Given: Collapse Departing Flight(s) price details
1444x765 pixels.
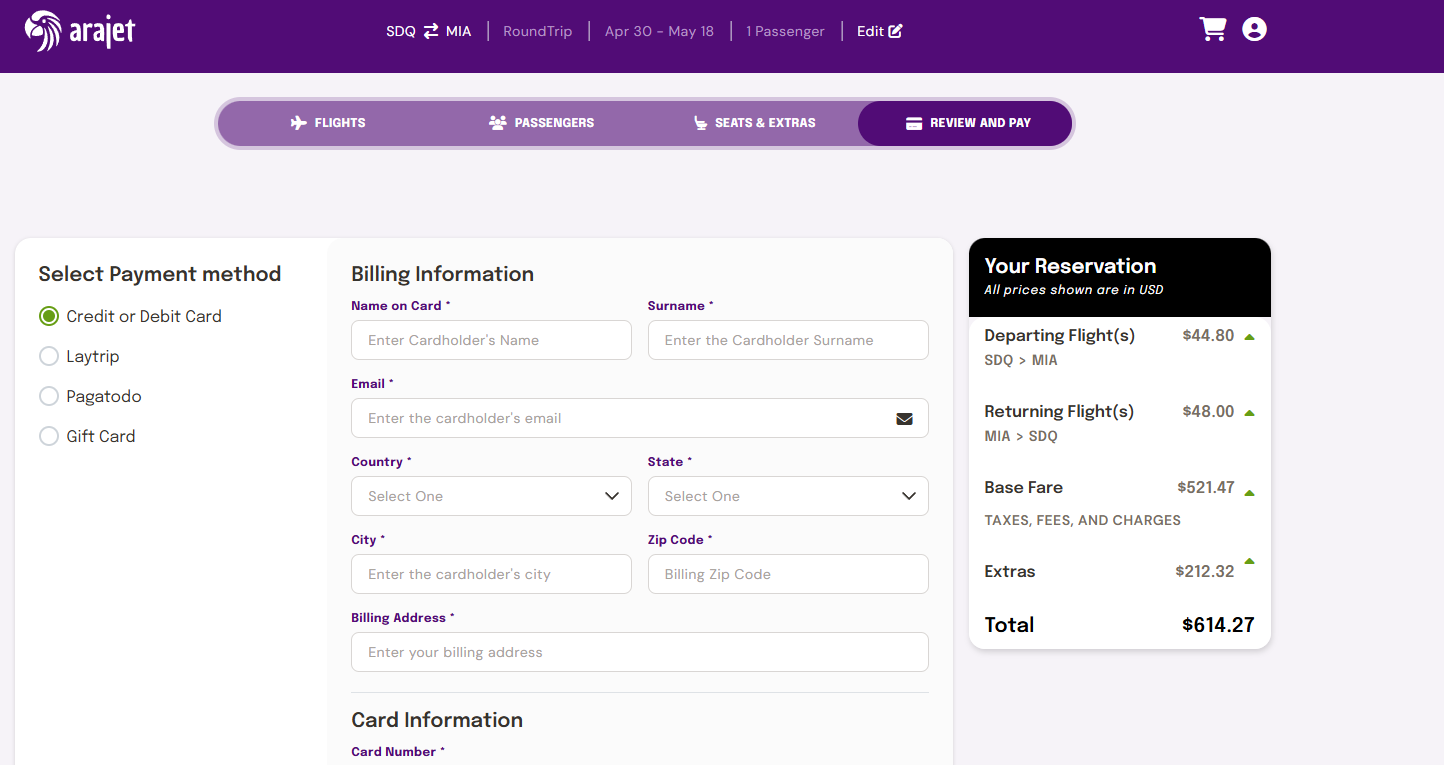Looking at the screenshot, I should pos(1249,337).
